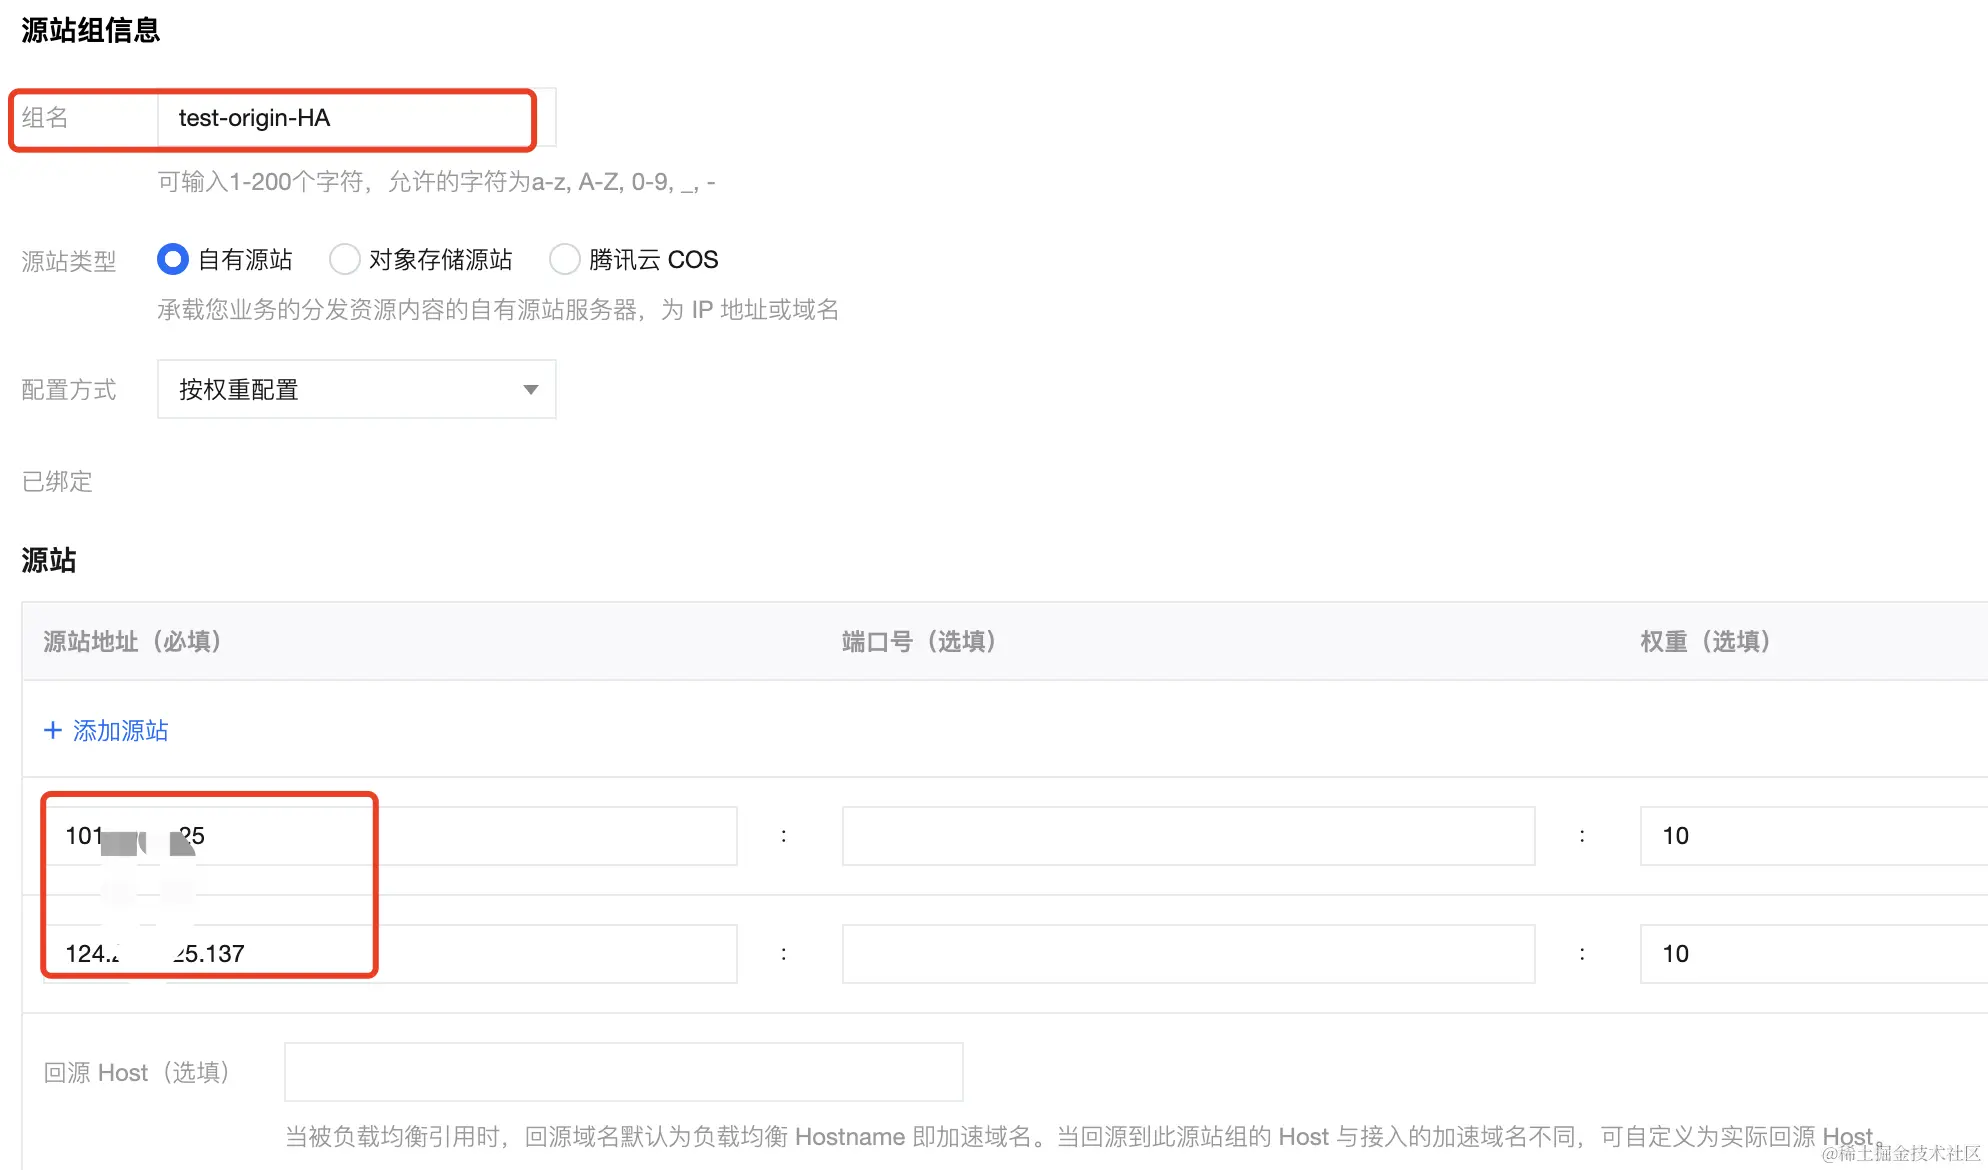Viewport: 1988px width, 1170px height.
Task: Select the 对象存储源站 radio option
Action: tap(345, 260)
